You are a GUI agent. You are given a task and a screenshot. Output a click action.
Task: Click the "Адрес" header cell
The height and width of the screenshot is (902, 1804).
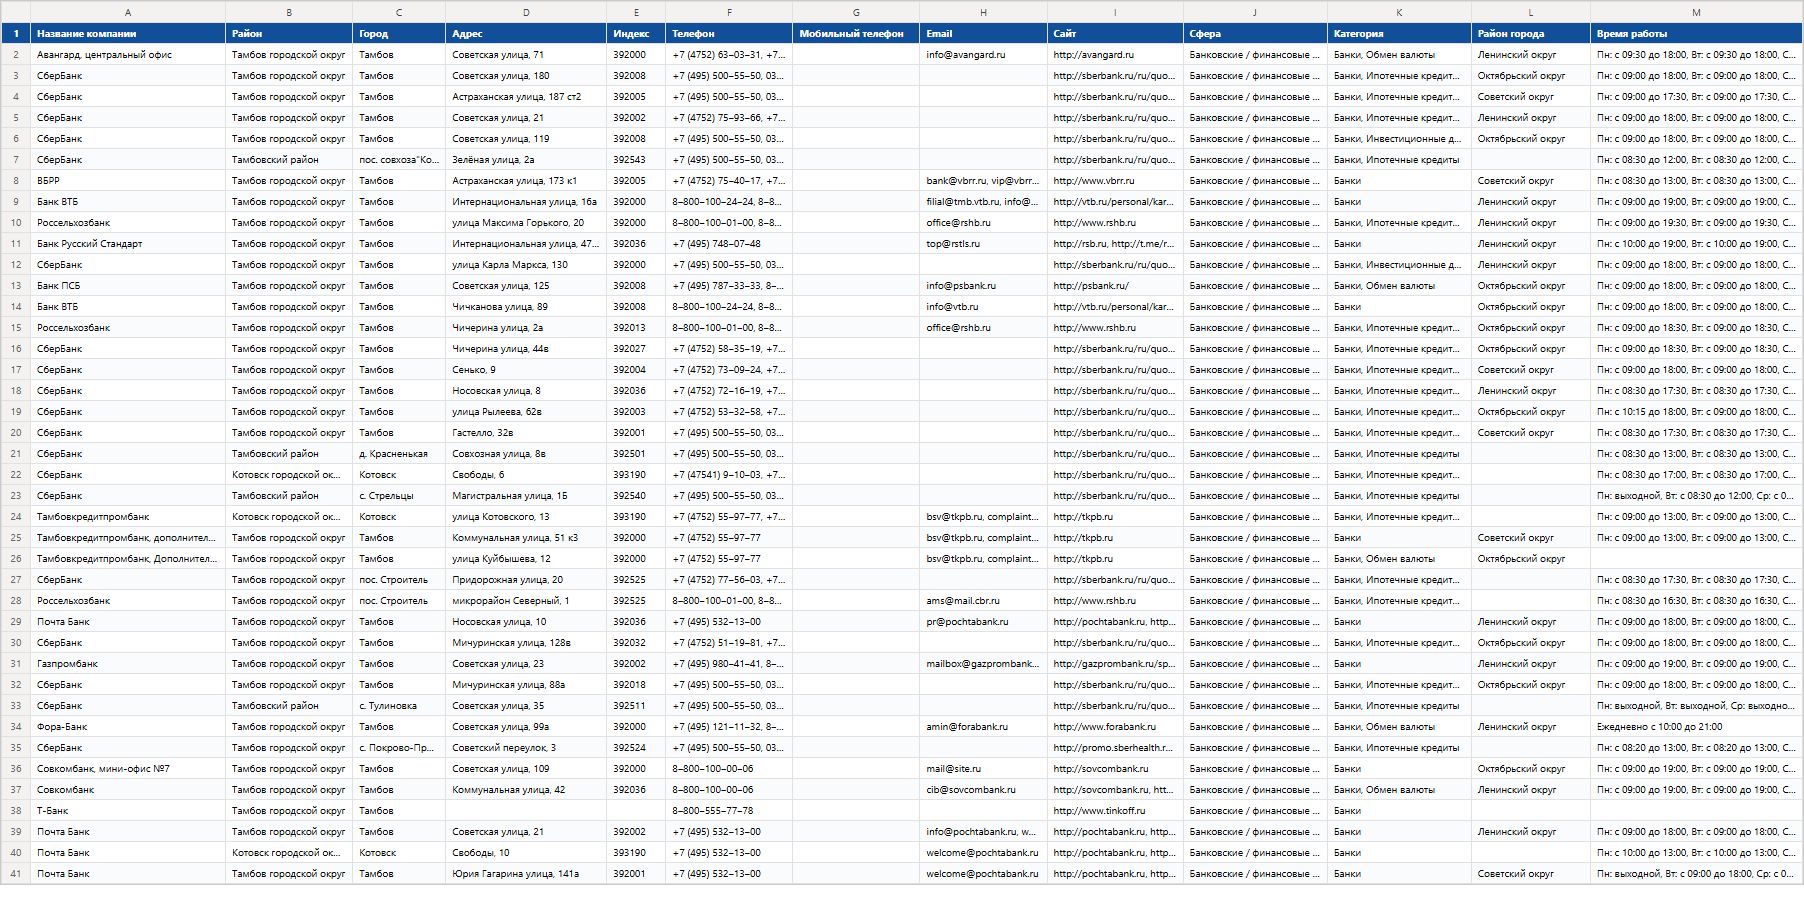(x=526, y=34)
